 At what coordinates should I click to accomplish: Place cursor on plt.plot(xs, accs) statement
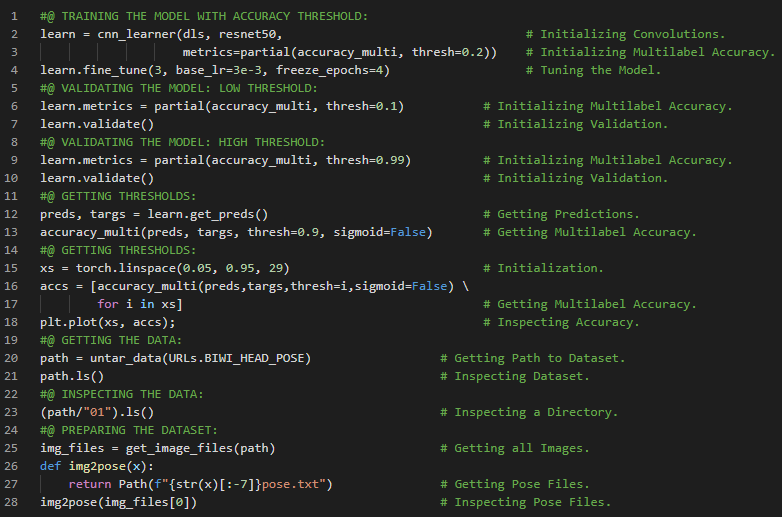(107, 322)
